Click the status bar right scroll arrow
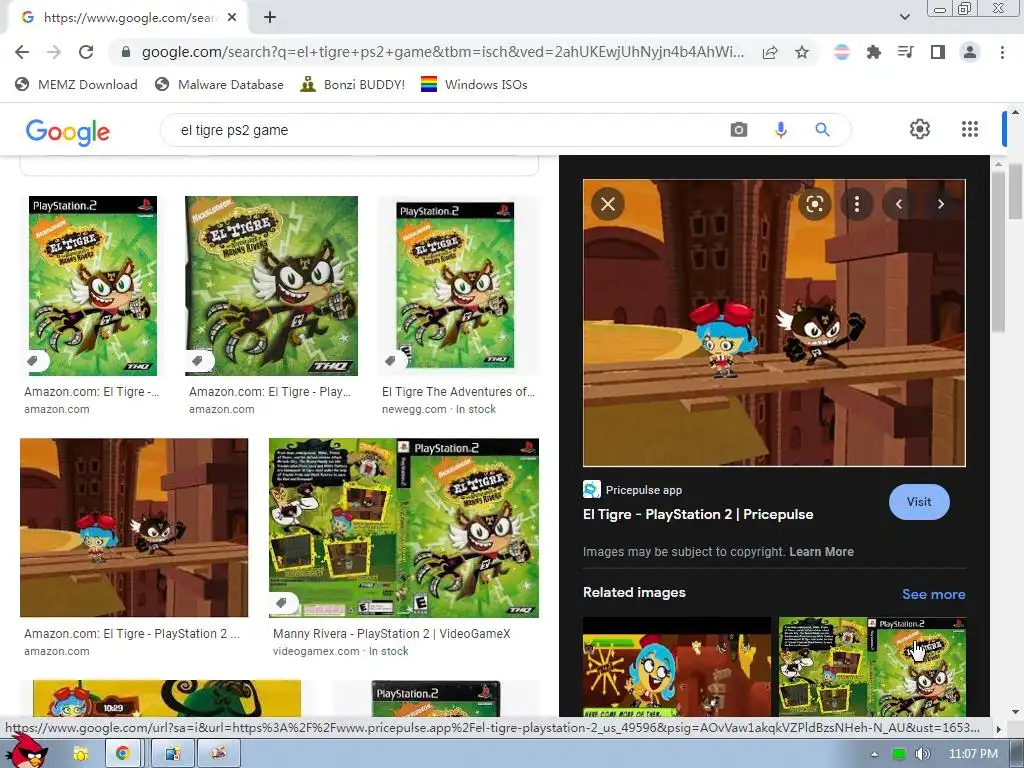Image resolution: width=1024 pixels, height=768 pixels. 997,728
